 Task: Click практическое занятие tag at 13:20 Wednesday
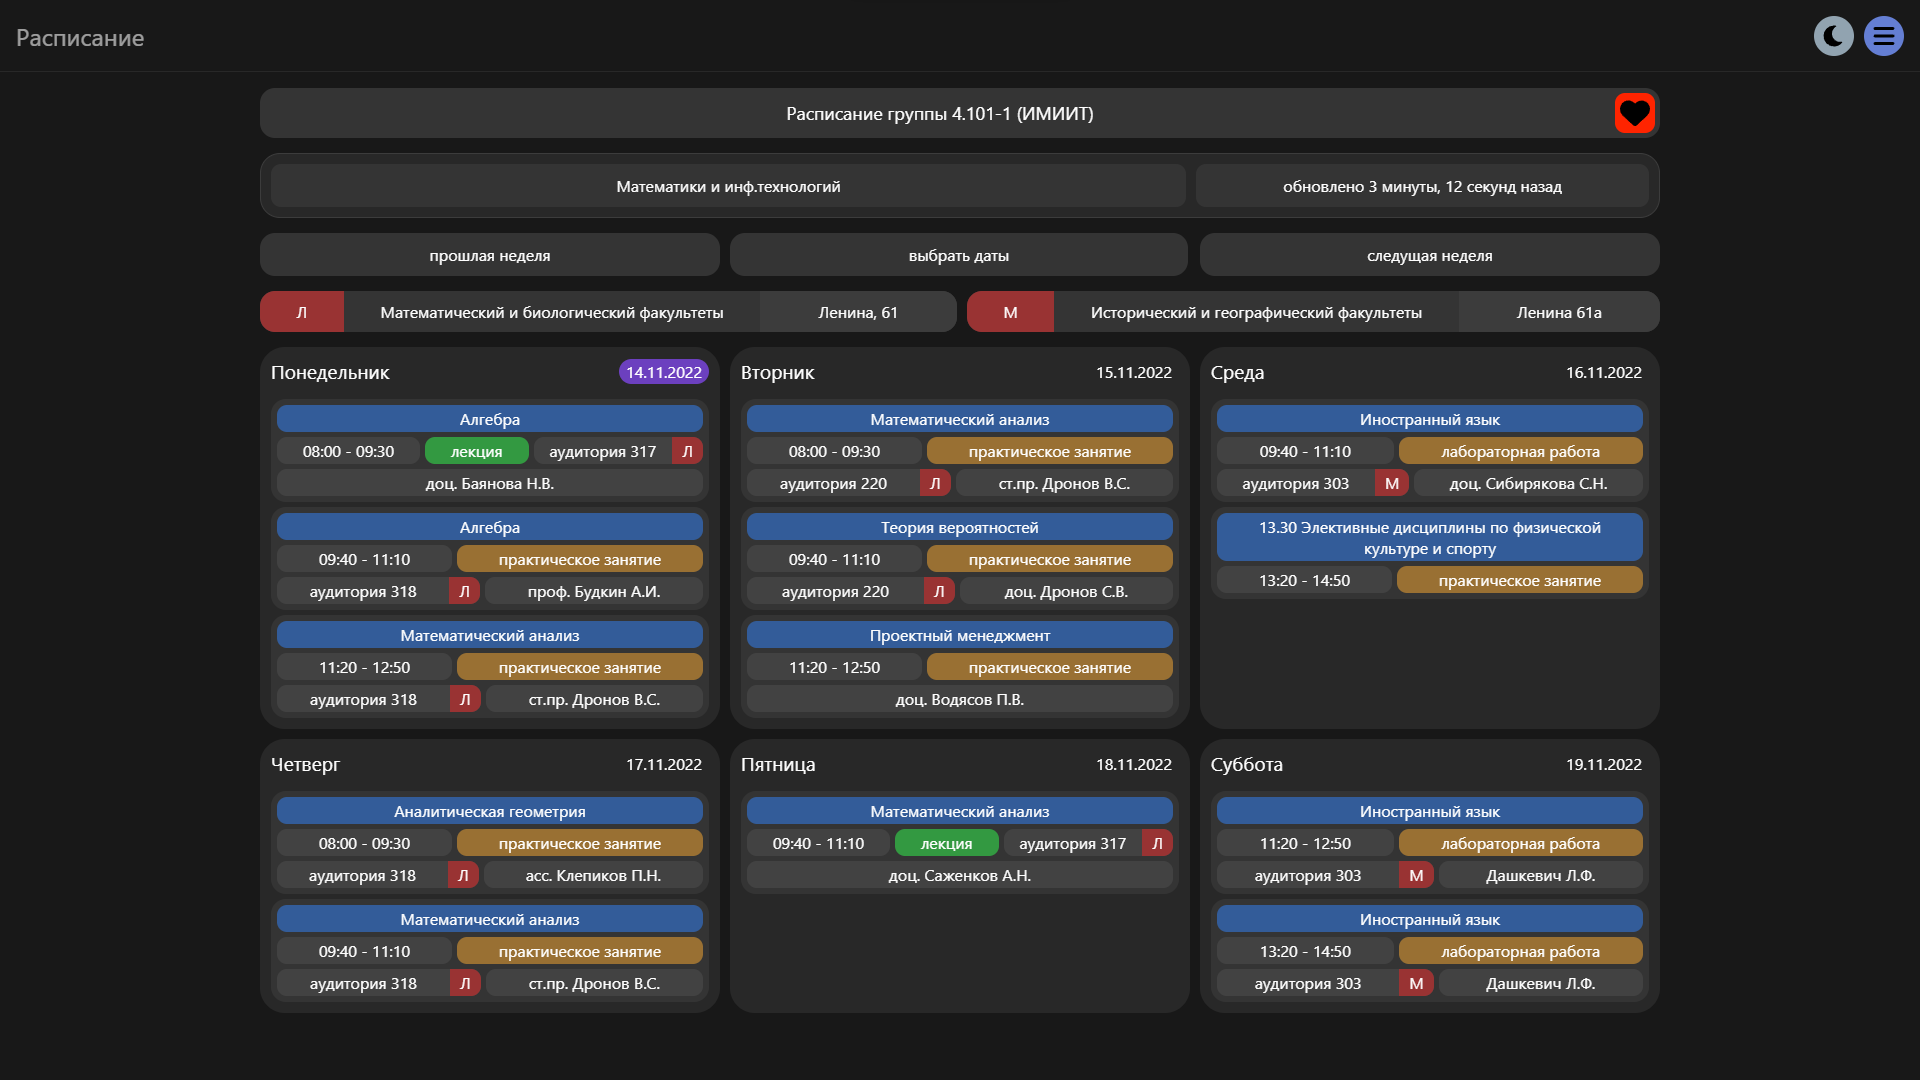1520,580
